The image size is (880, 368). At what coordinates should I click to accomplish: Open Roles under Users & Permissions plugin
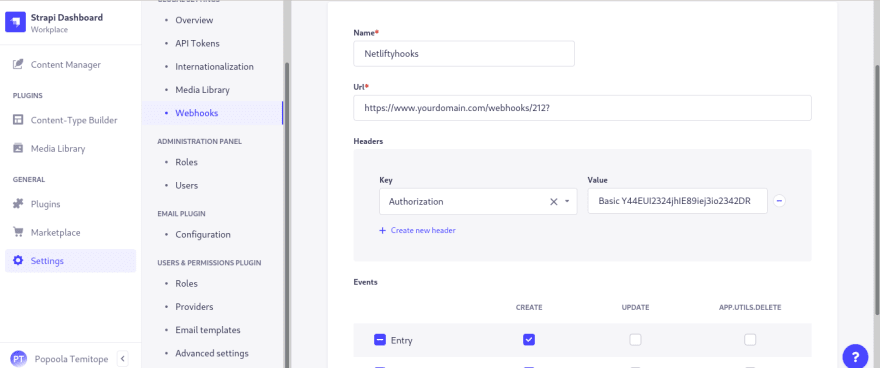tap(186, 284)
